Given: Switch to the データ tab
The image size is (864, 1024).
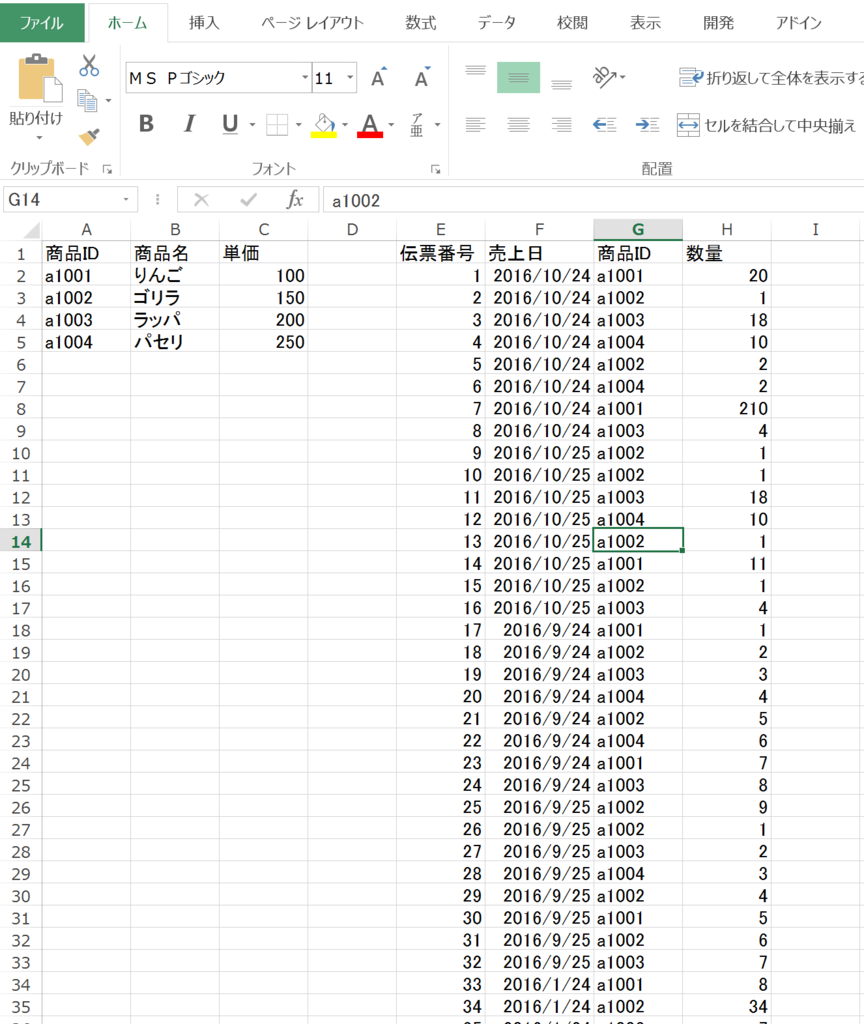Looking at the screenshot, I should 496,23.
